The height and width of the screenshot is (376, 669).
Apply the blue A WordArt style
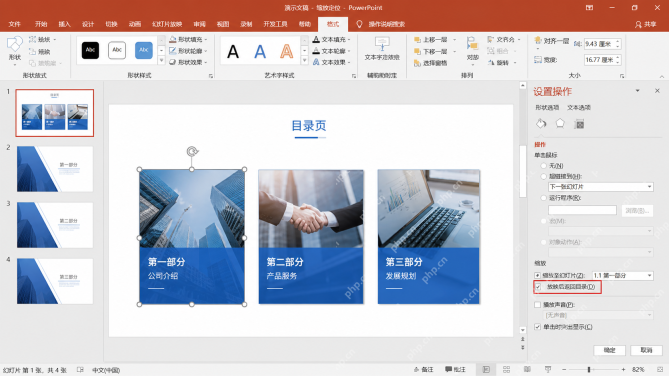coord(260,52)
